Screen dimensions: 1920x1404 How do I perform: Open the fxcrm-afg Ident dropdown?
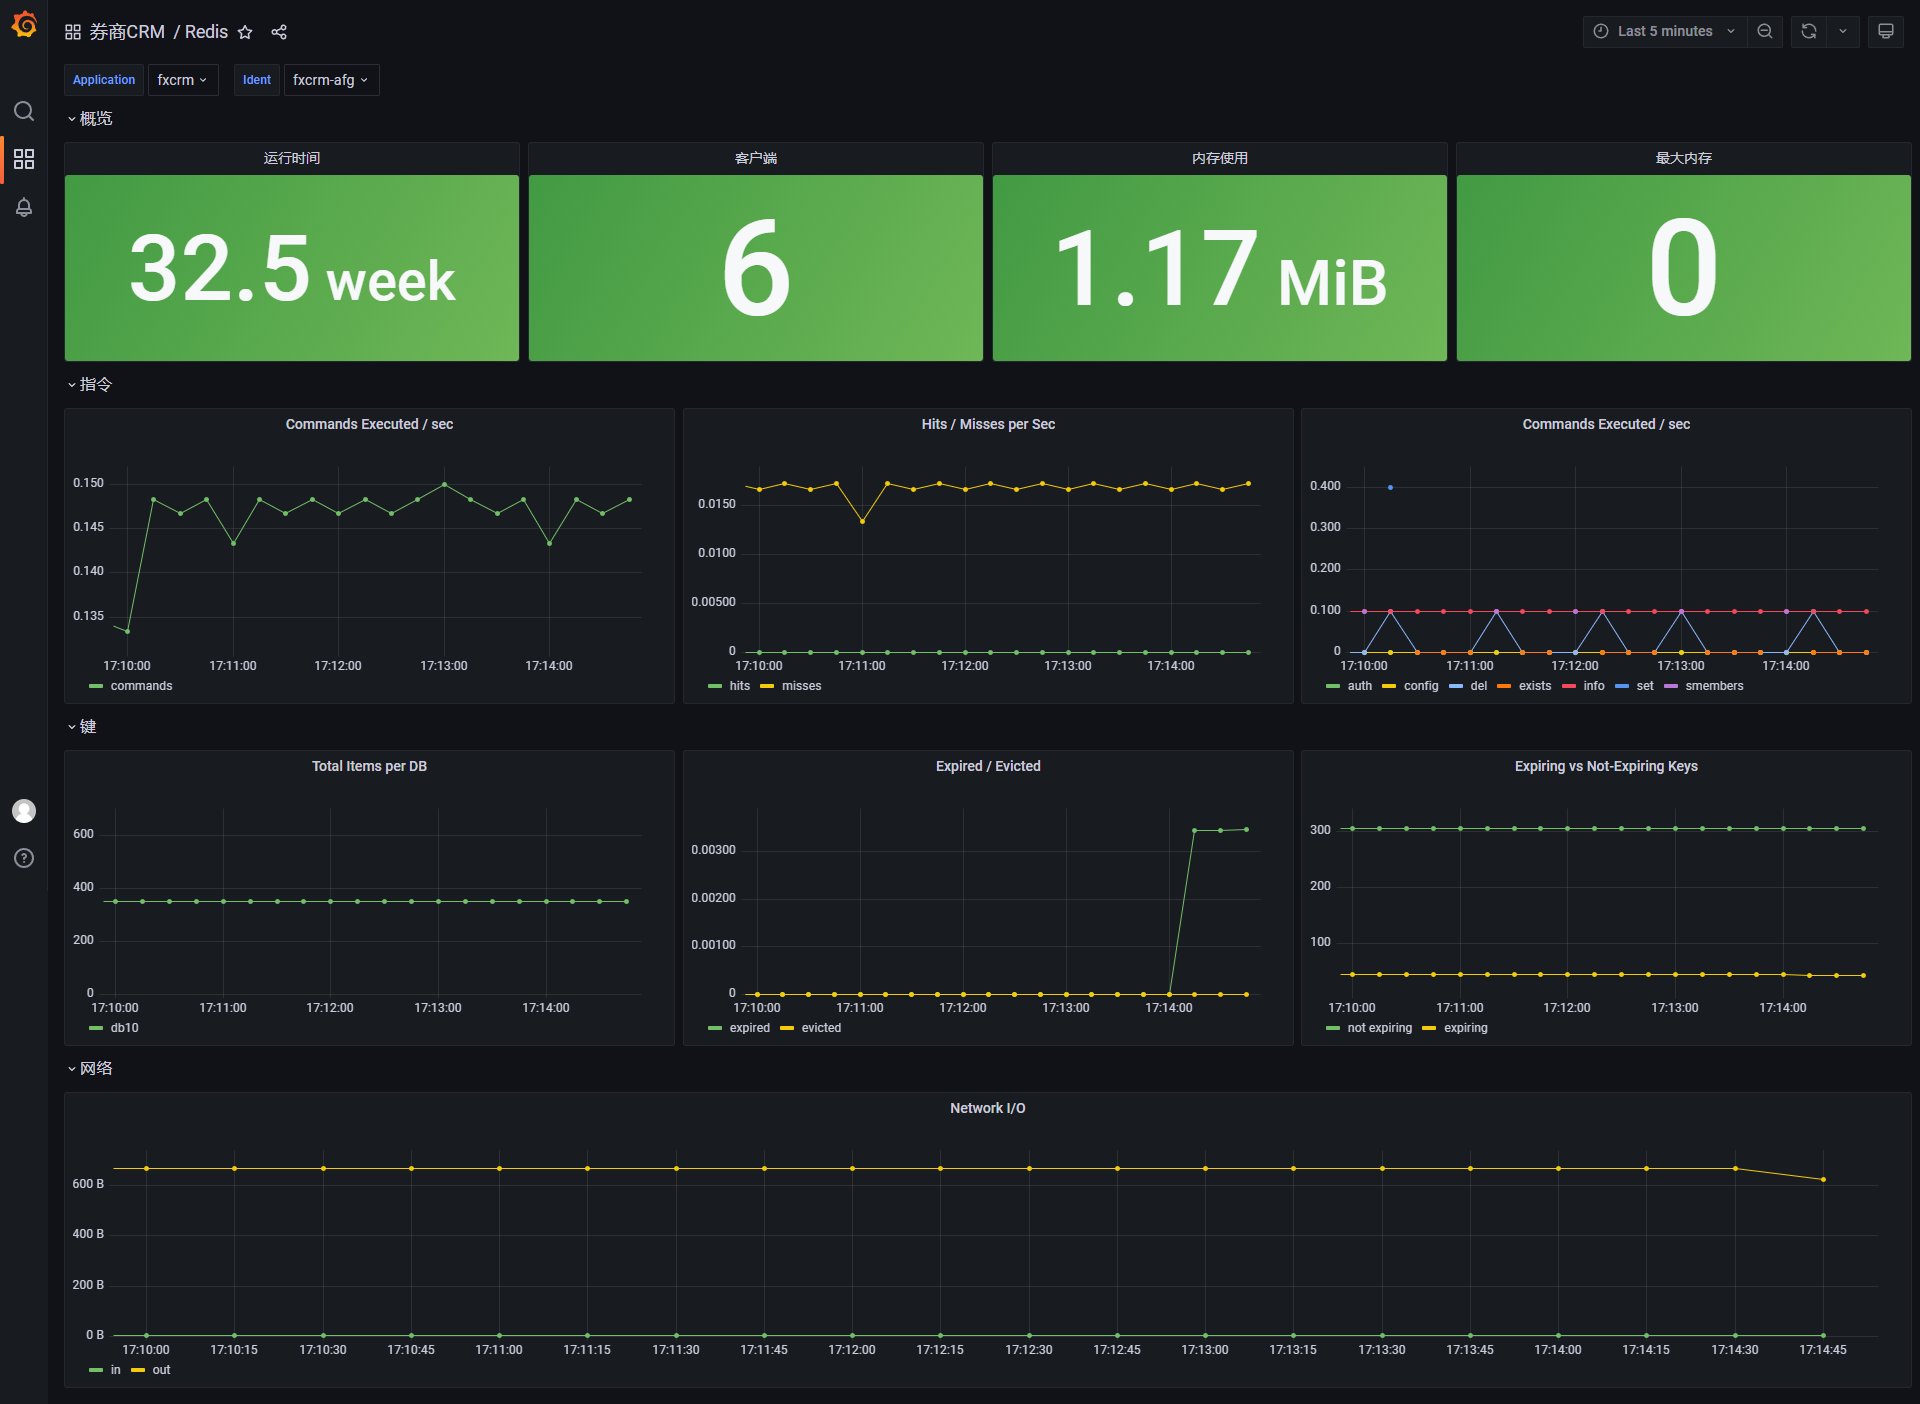pyautogui.click(x=331, y=80)
